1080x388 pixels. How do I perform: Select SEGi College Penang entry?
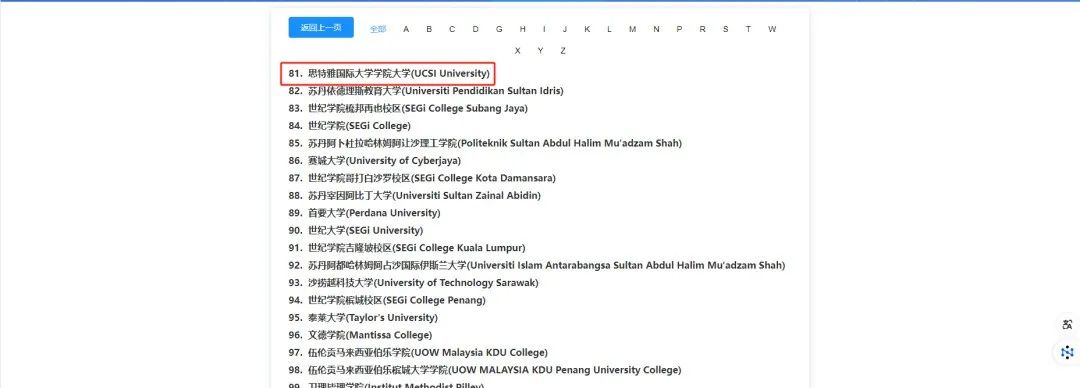click(387, 300)
